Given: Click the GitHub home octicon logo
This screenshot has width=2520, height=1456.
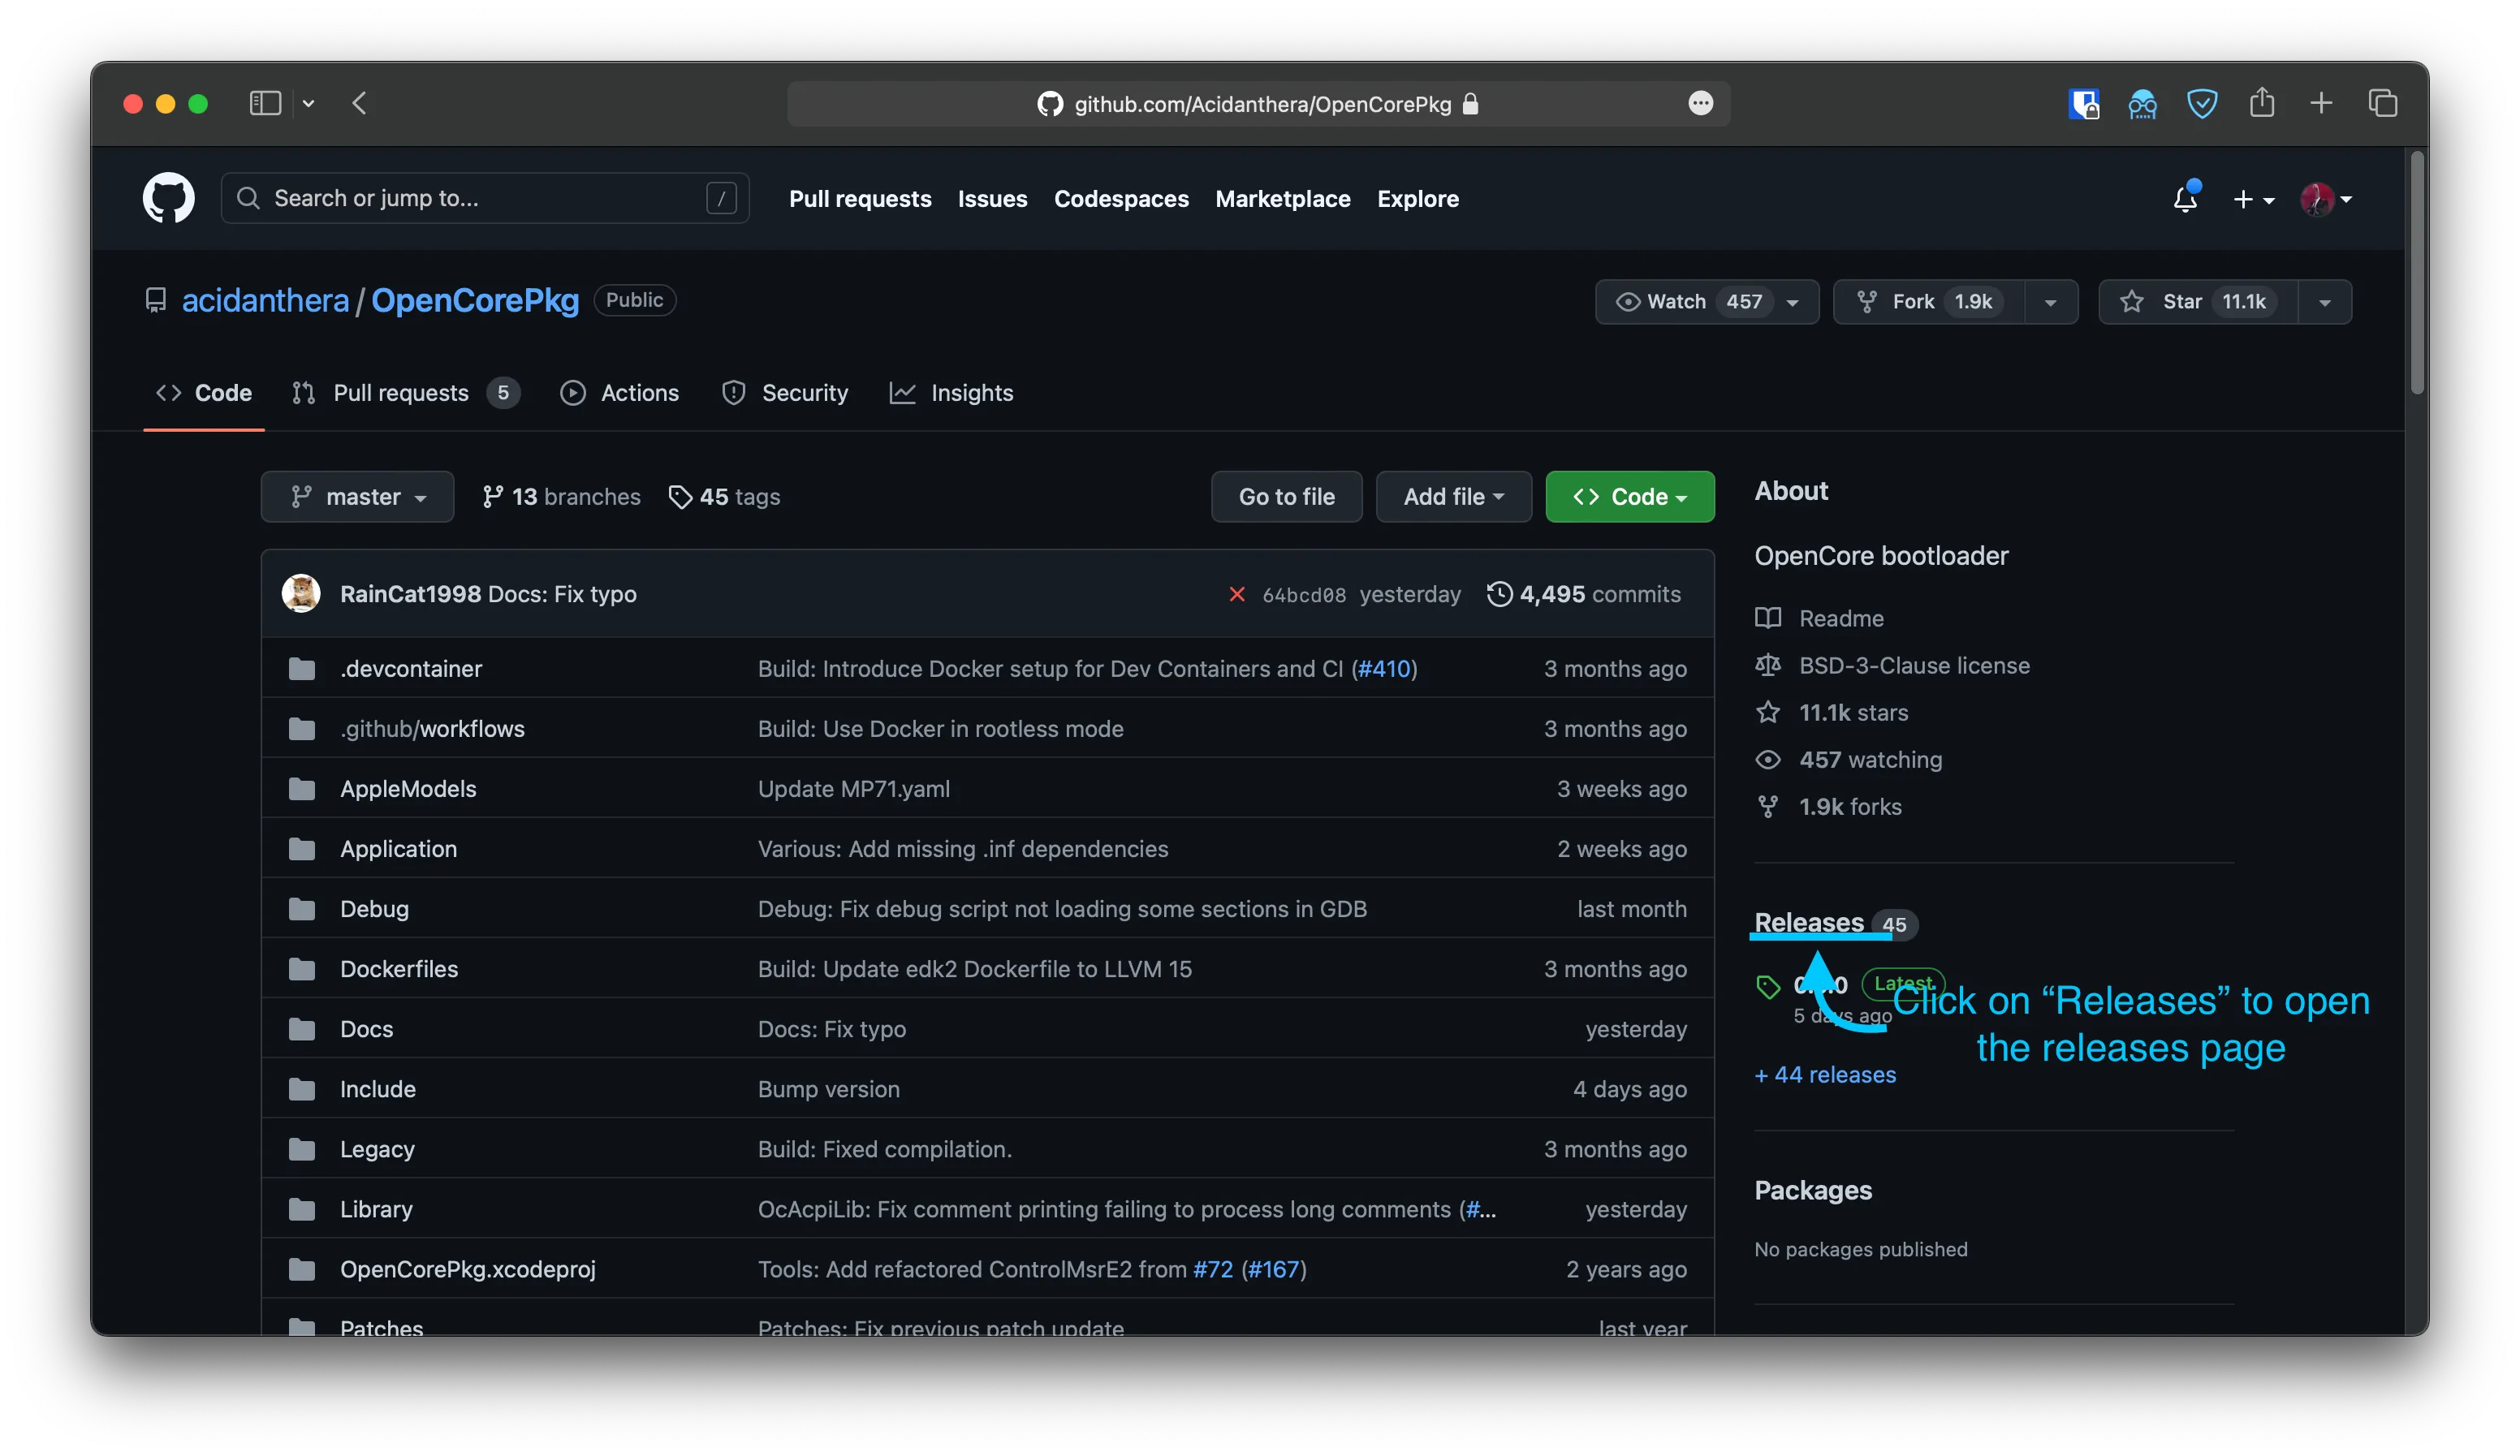Looking at the screenshot, I should (x=170, y=197).
